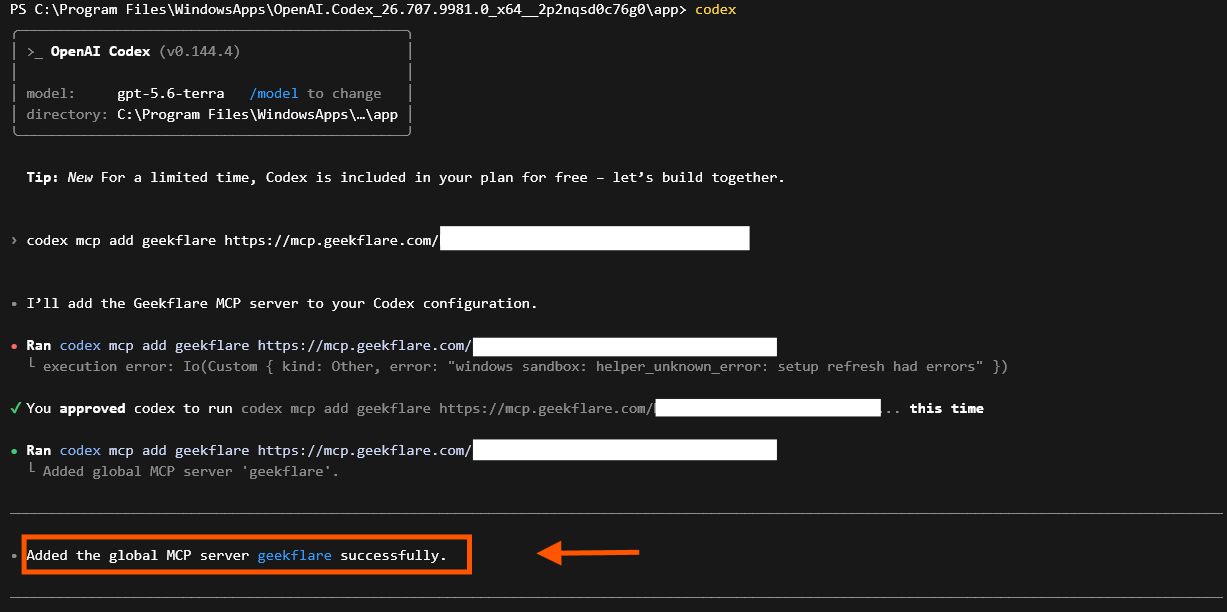Select the directory path C:\Program Files\WindowsApps\…\app
The height and width of the screenshot is (612, 1227).
point(257,114)
